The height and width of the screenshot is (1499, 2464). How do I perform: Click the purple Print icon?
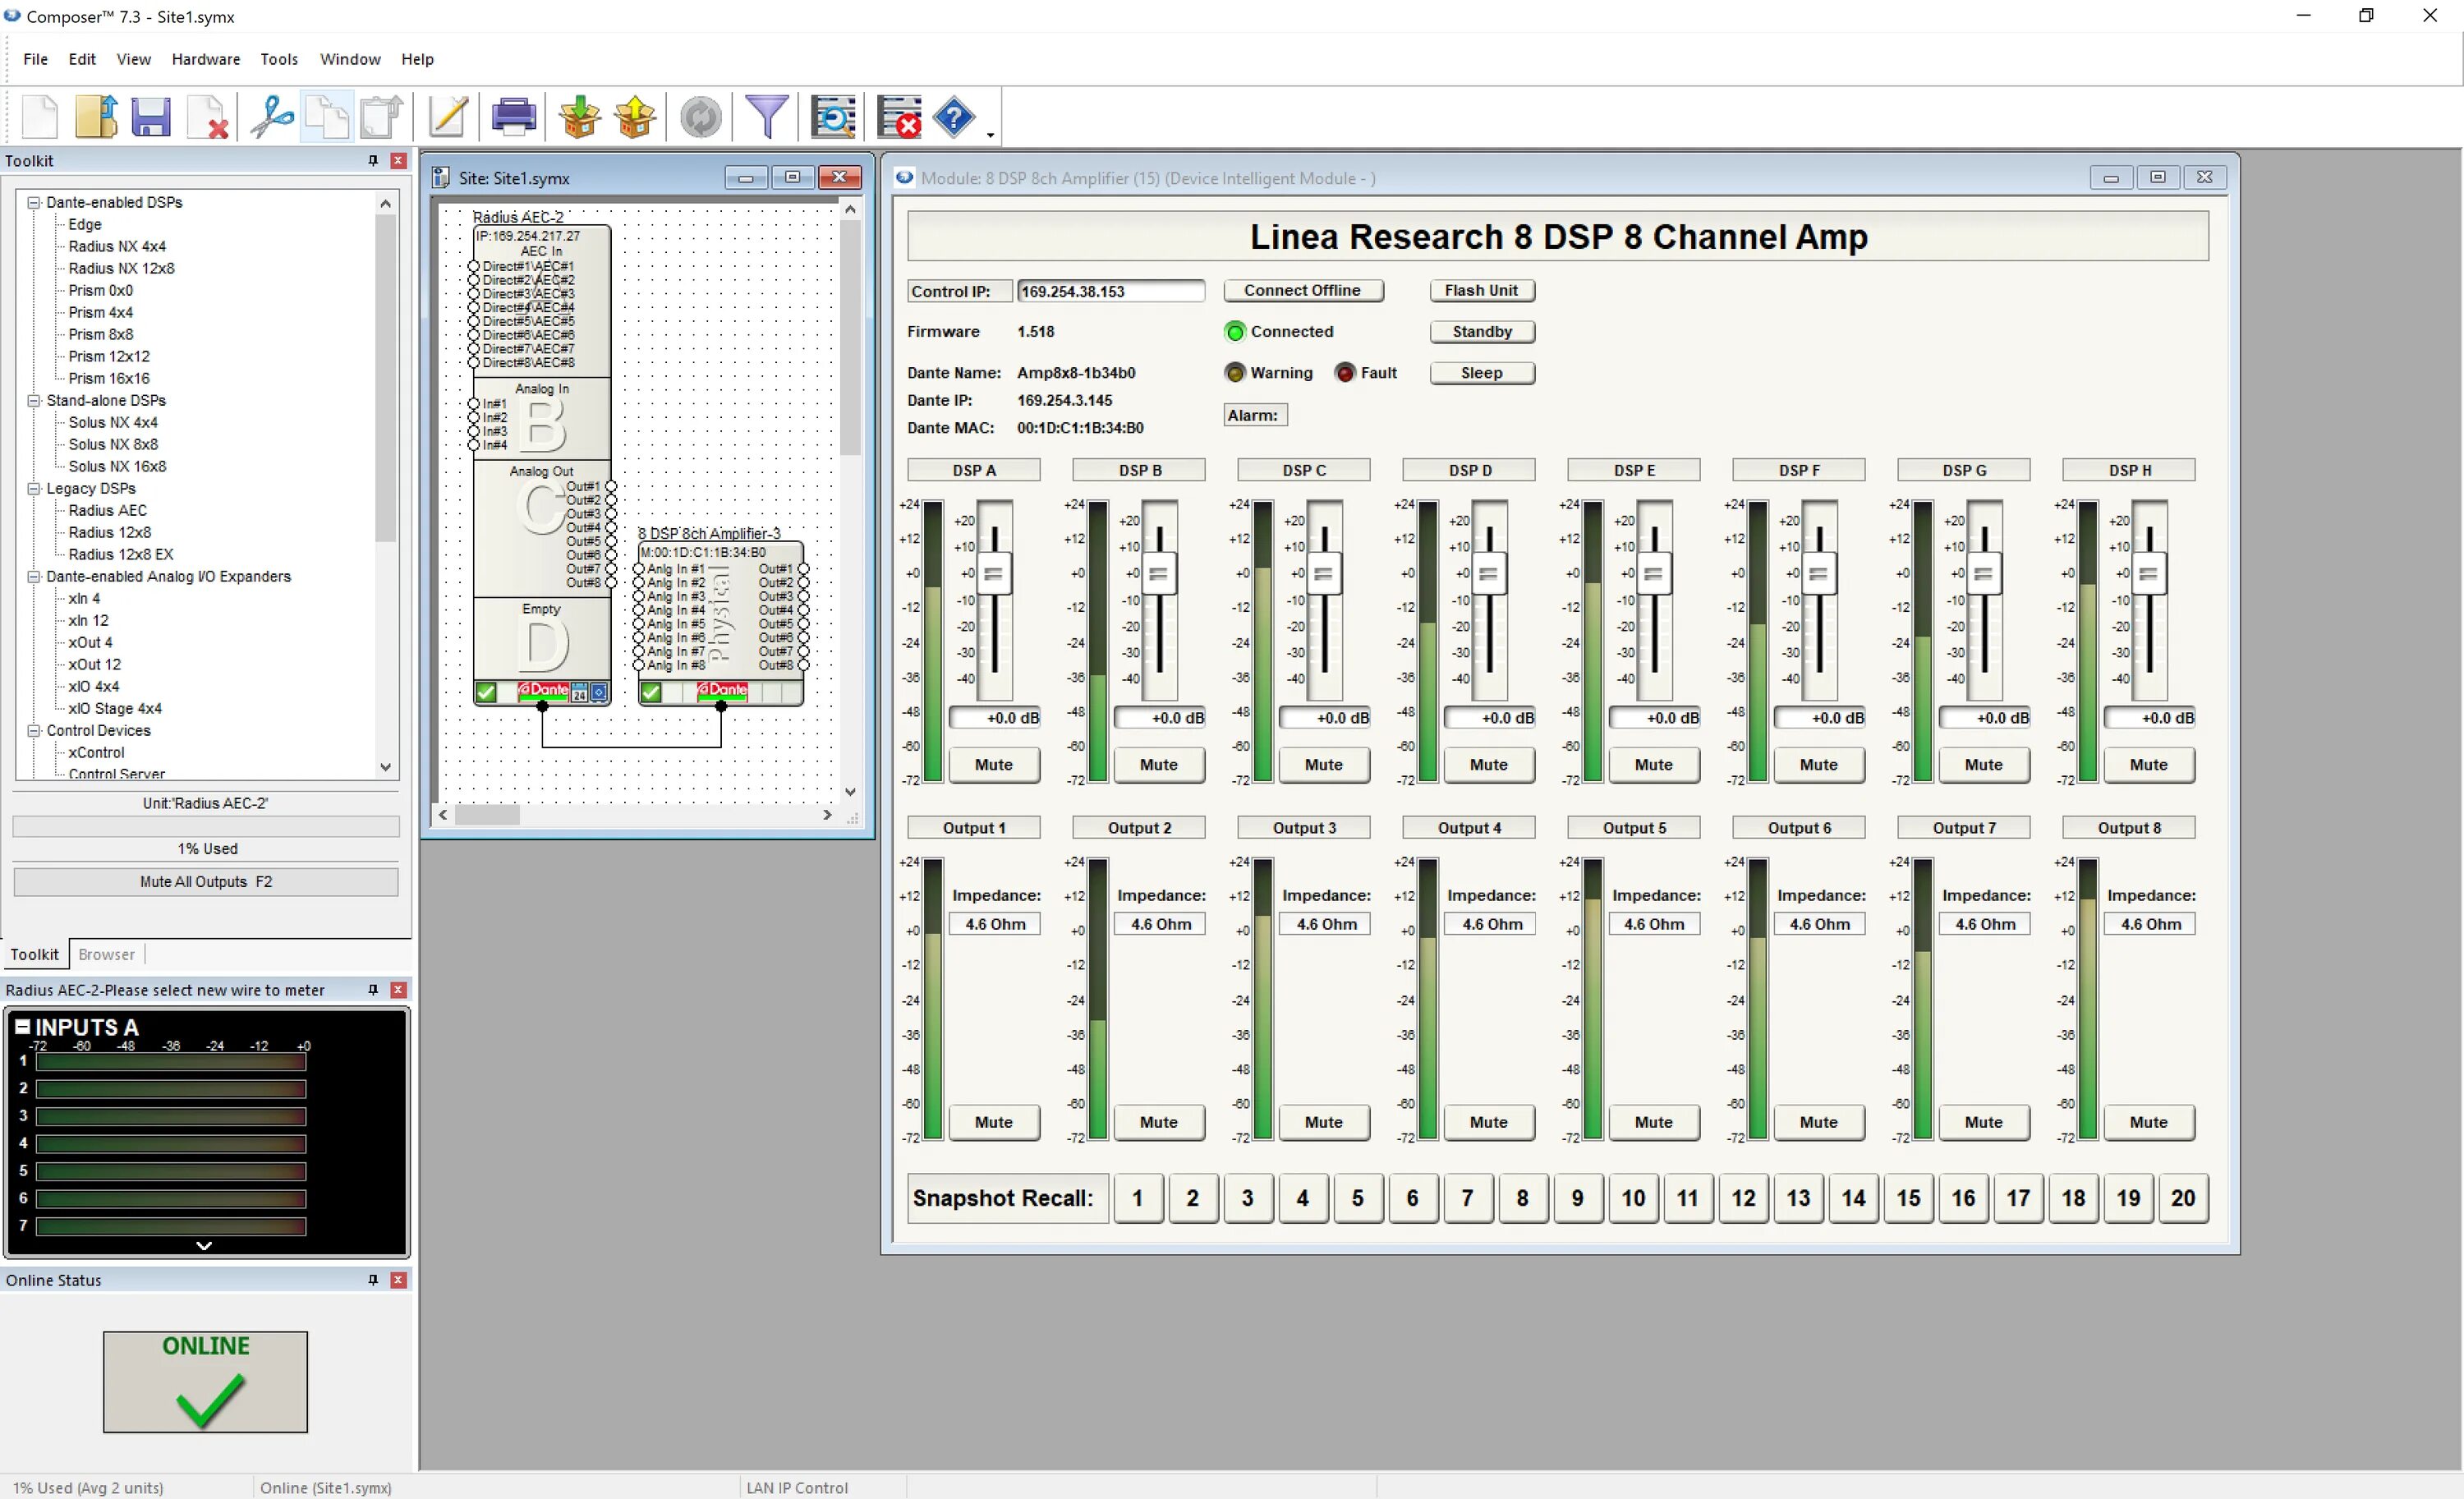point(514,117)
